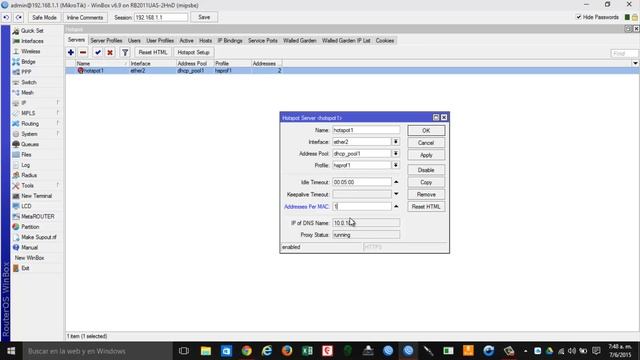Click Copy in Hotspot Server dialog

[426, 182]
